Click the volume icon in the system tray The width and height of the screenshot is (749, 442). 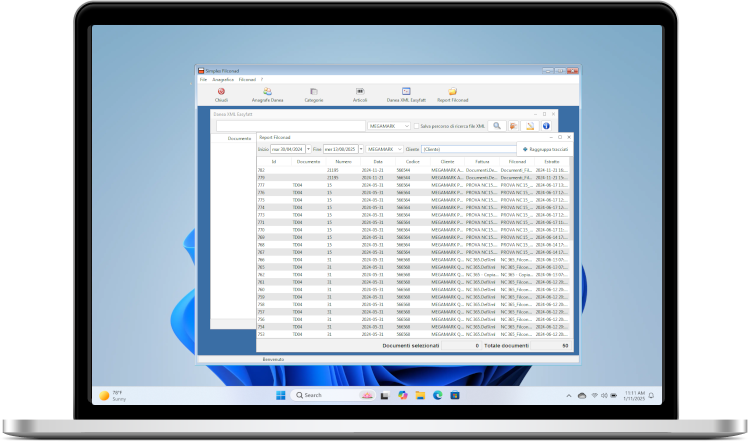tap(604, 396)
